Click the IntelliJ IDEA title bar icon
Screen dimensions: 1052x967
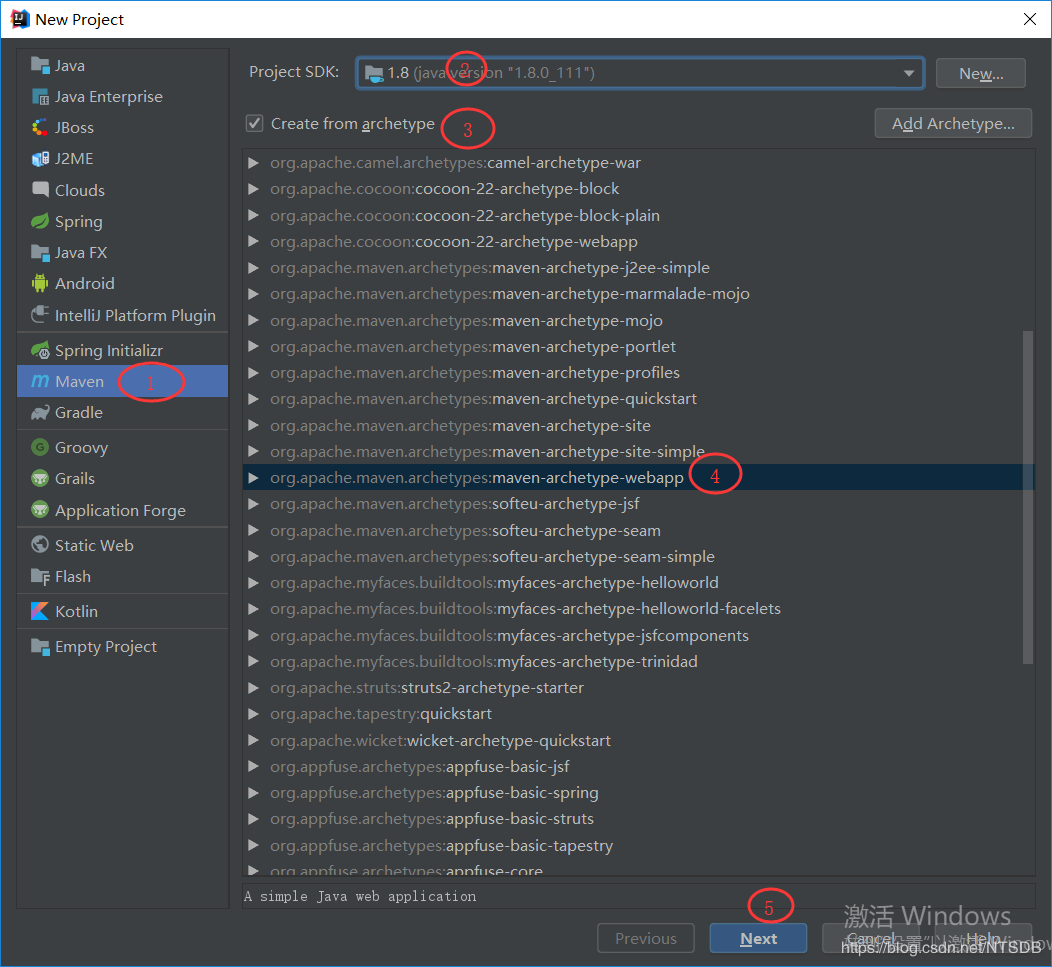point(20,19)
